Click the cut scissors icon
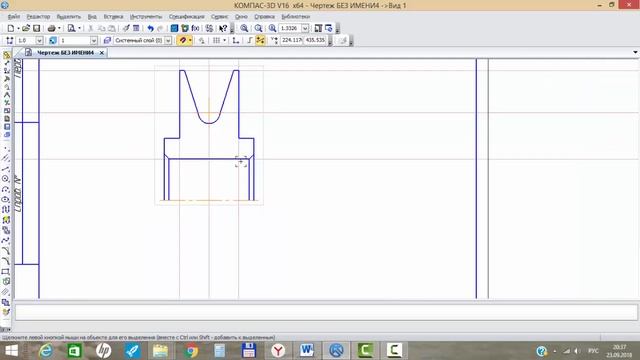The height and width of the screenshot is (360, 640). pyautogui.click(x=91, y=28)
